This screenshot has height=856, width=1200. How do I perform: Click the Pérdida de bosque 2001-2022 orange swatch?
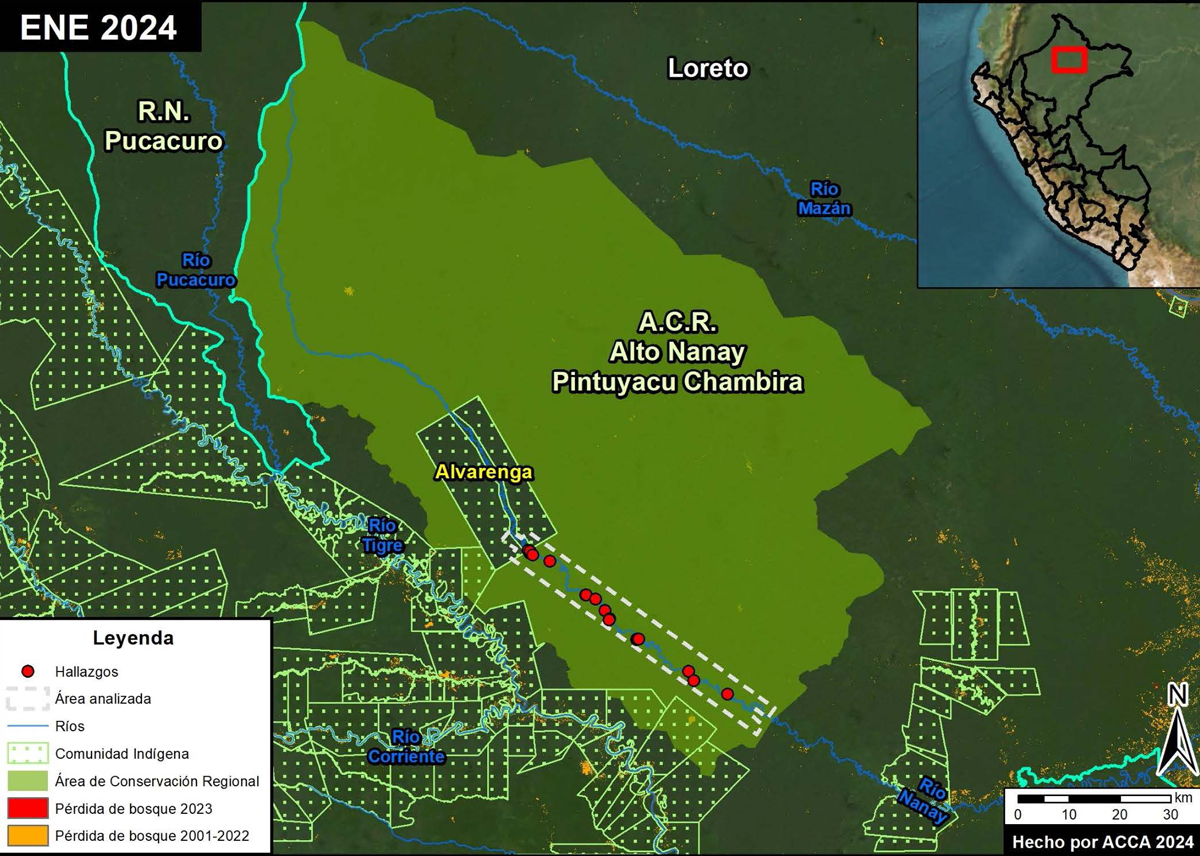[29, 834]
